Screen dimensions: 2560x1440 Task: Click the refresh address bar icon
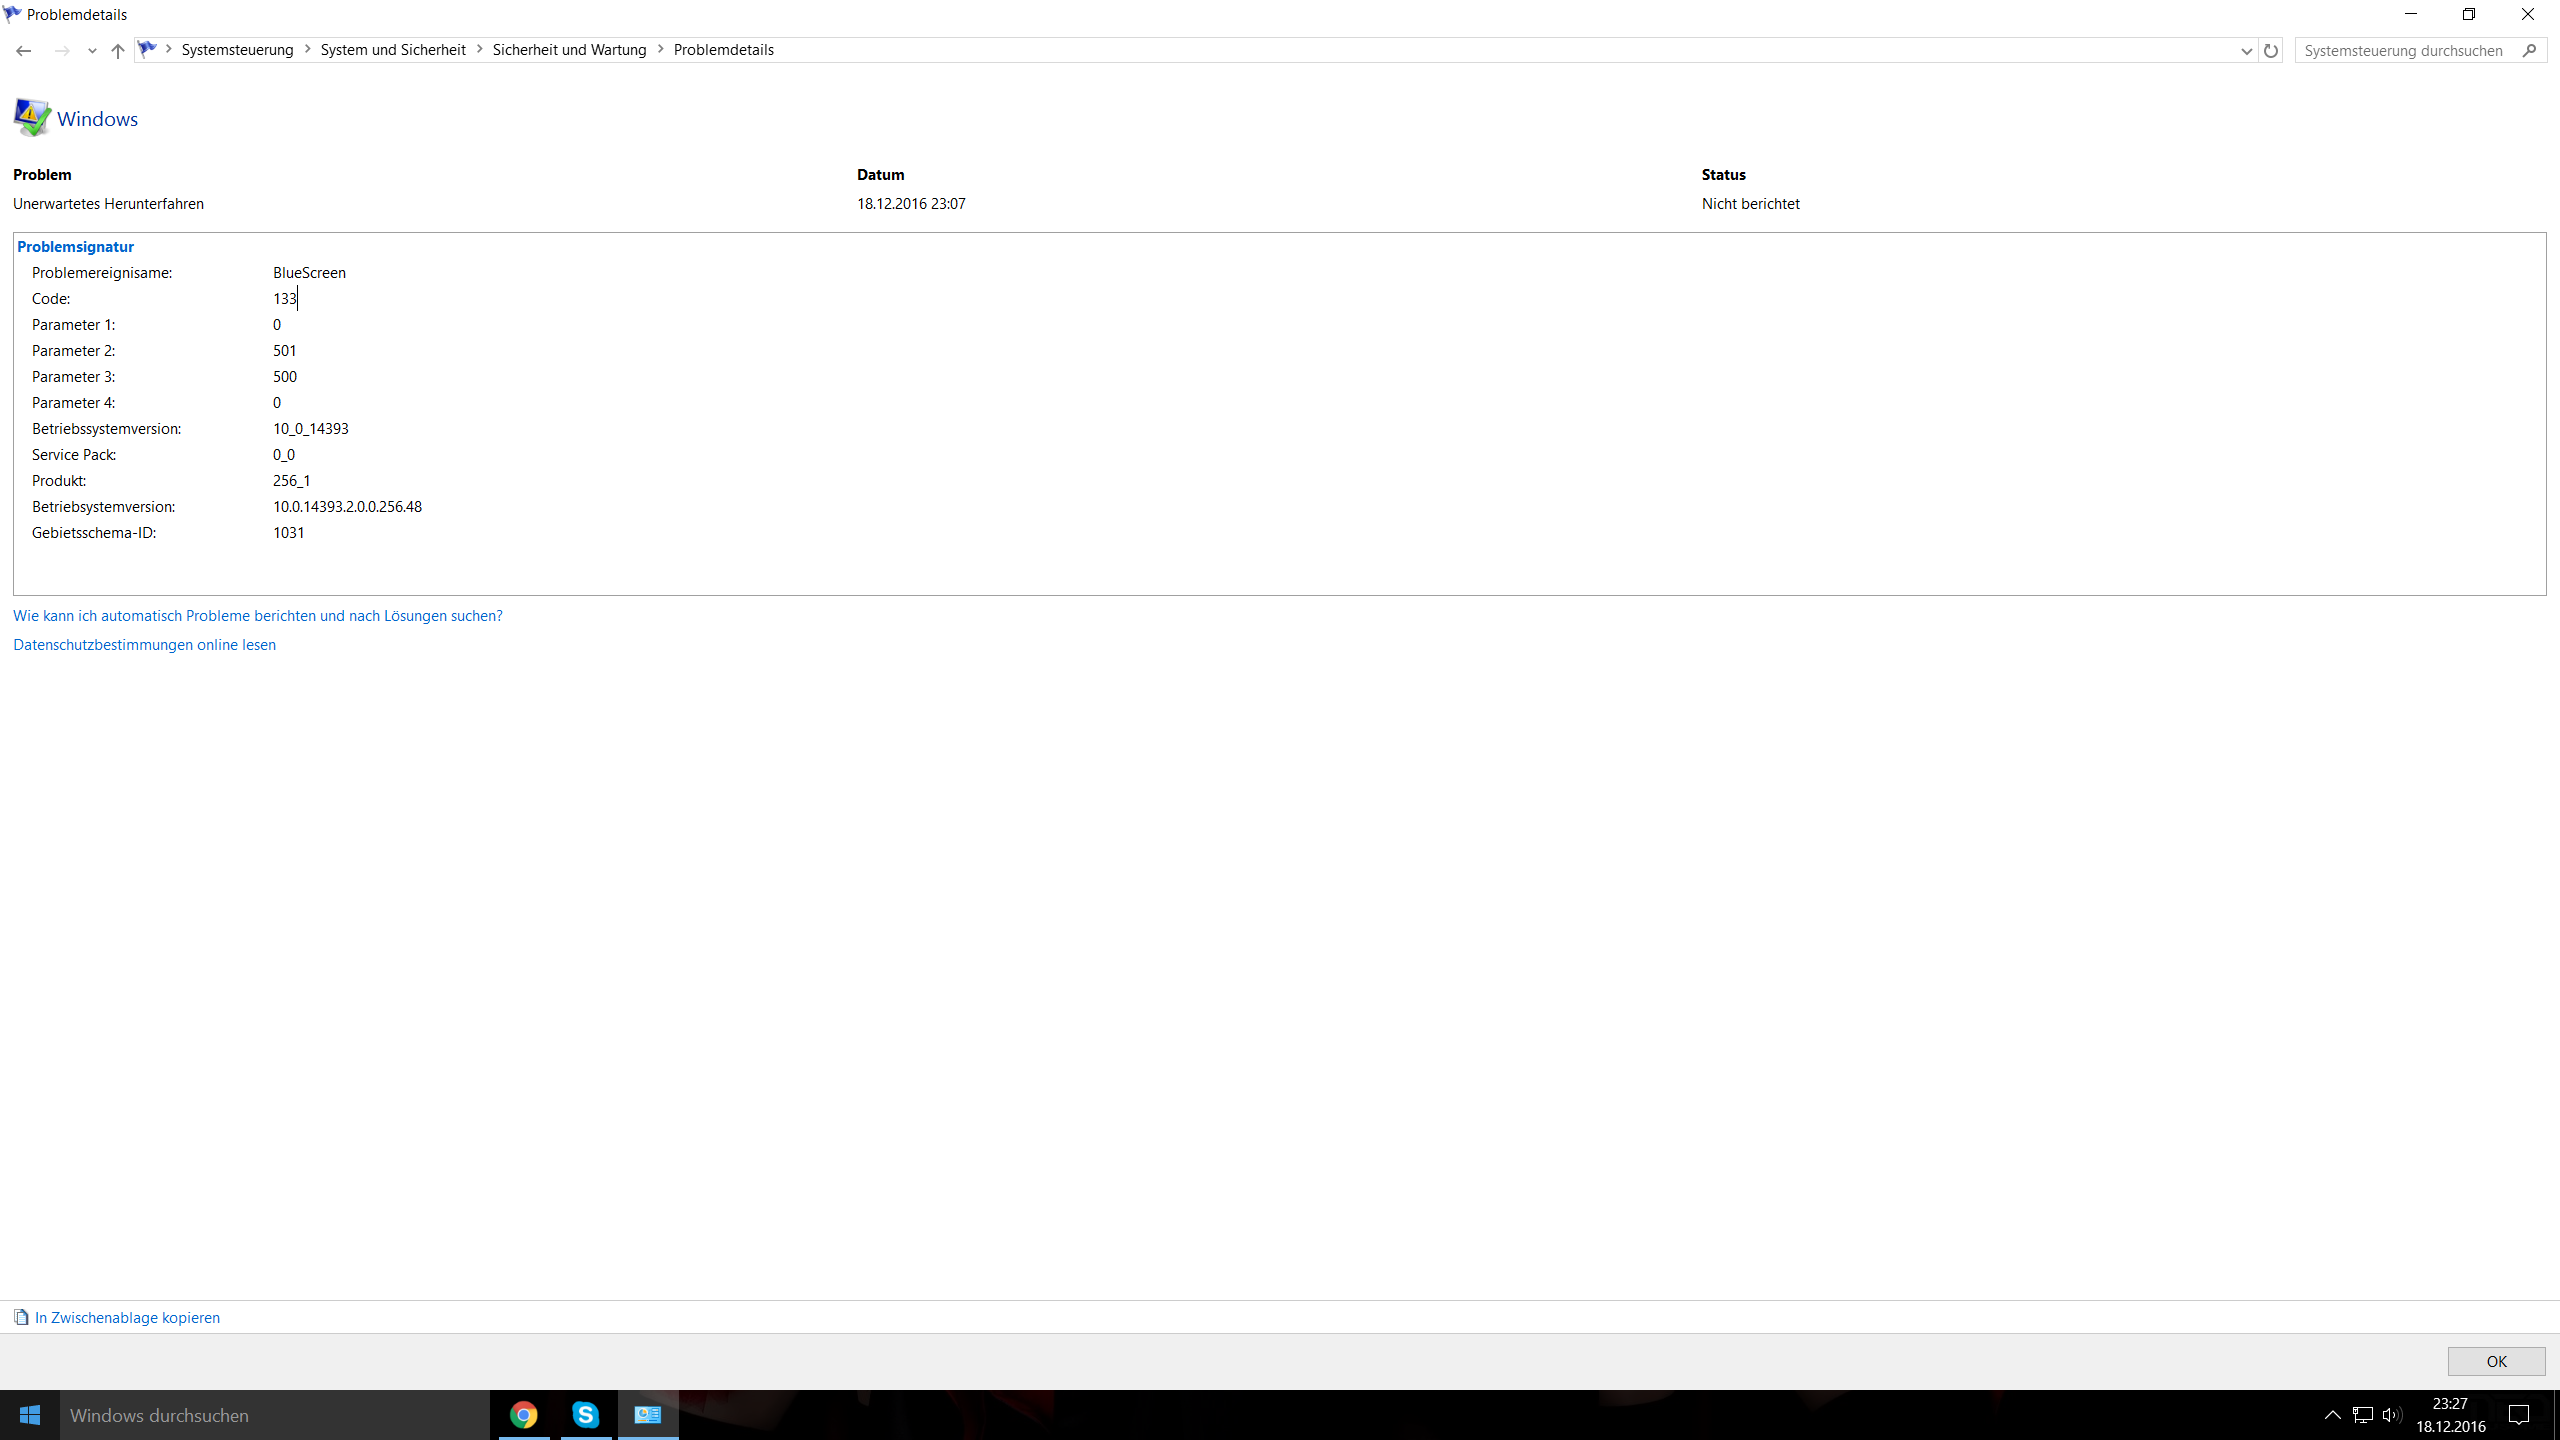coord(2271,50)
